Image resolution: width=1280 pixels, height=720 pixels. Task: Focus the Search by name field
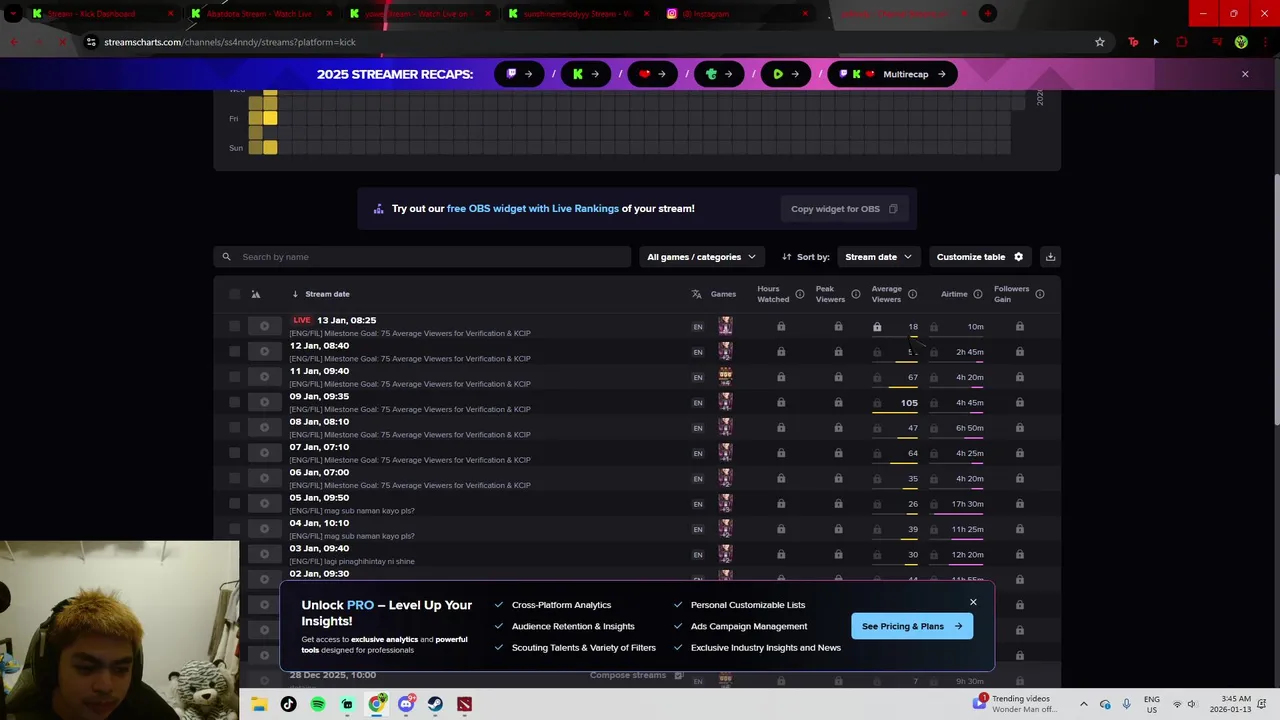tap(422, 257)
